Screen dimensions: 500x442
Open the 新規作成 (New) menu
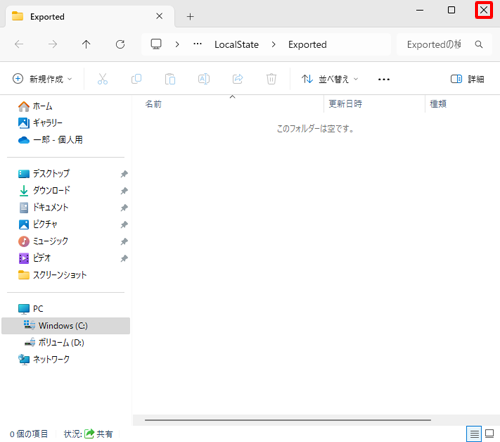[42, 79]
